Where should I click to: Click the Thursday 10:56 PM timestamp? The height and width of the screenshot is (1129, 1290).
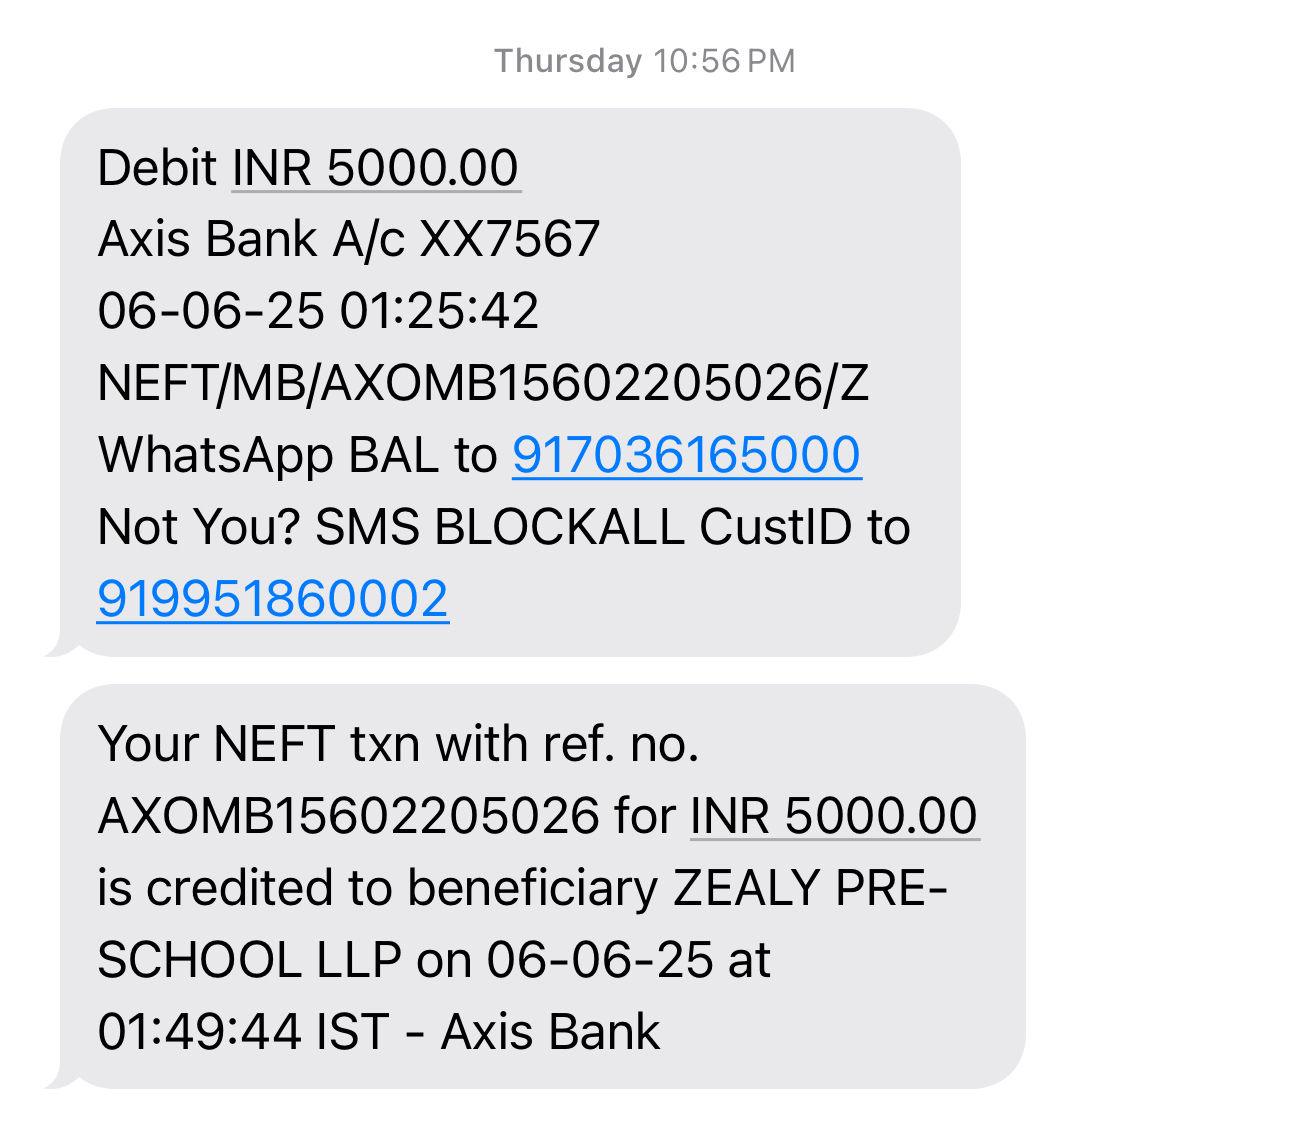645,61
